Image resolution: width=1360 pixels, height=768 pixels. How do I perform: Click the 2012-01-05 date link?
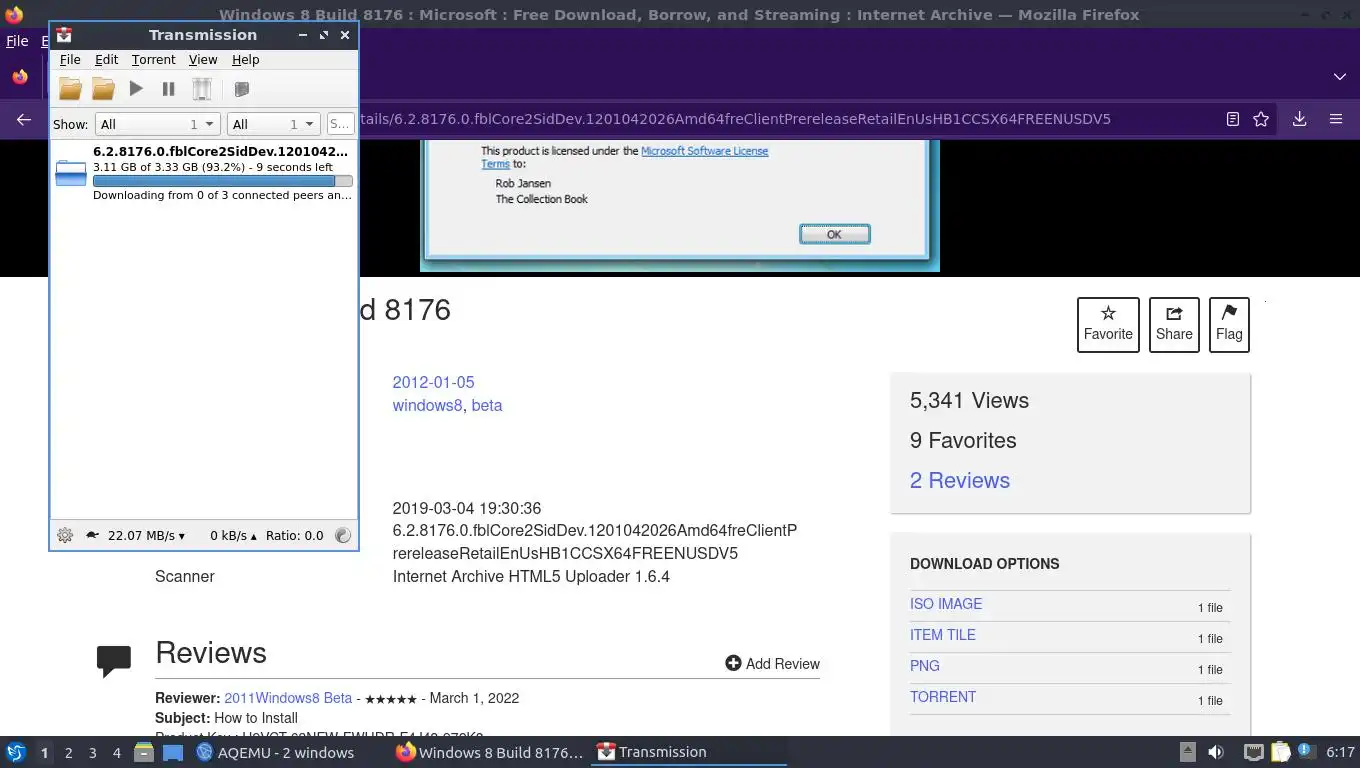click(433, 382)
